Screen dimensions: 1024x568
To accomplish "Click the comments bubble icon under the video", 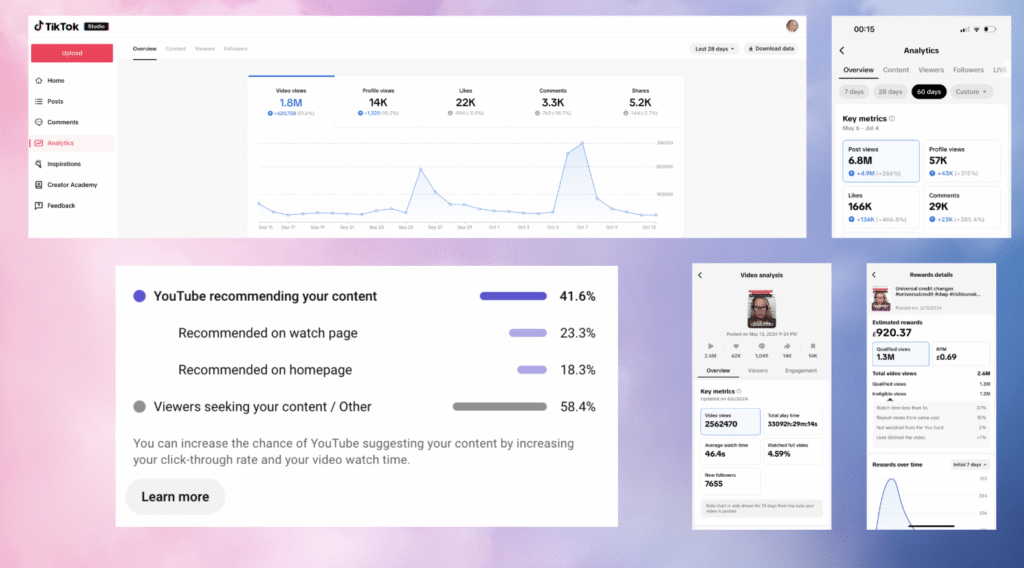I will [x=761, y=347].
